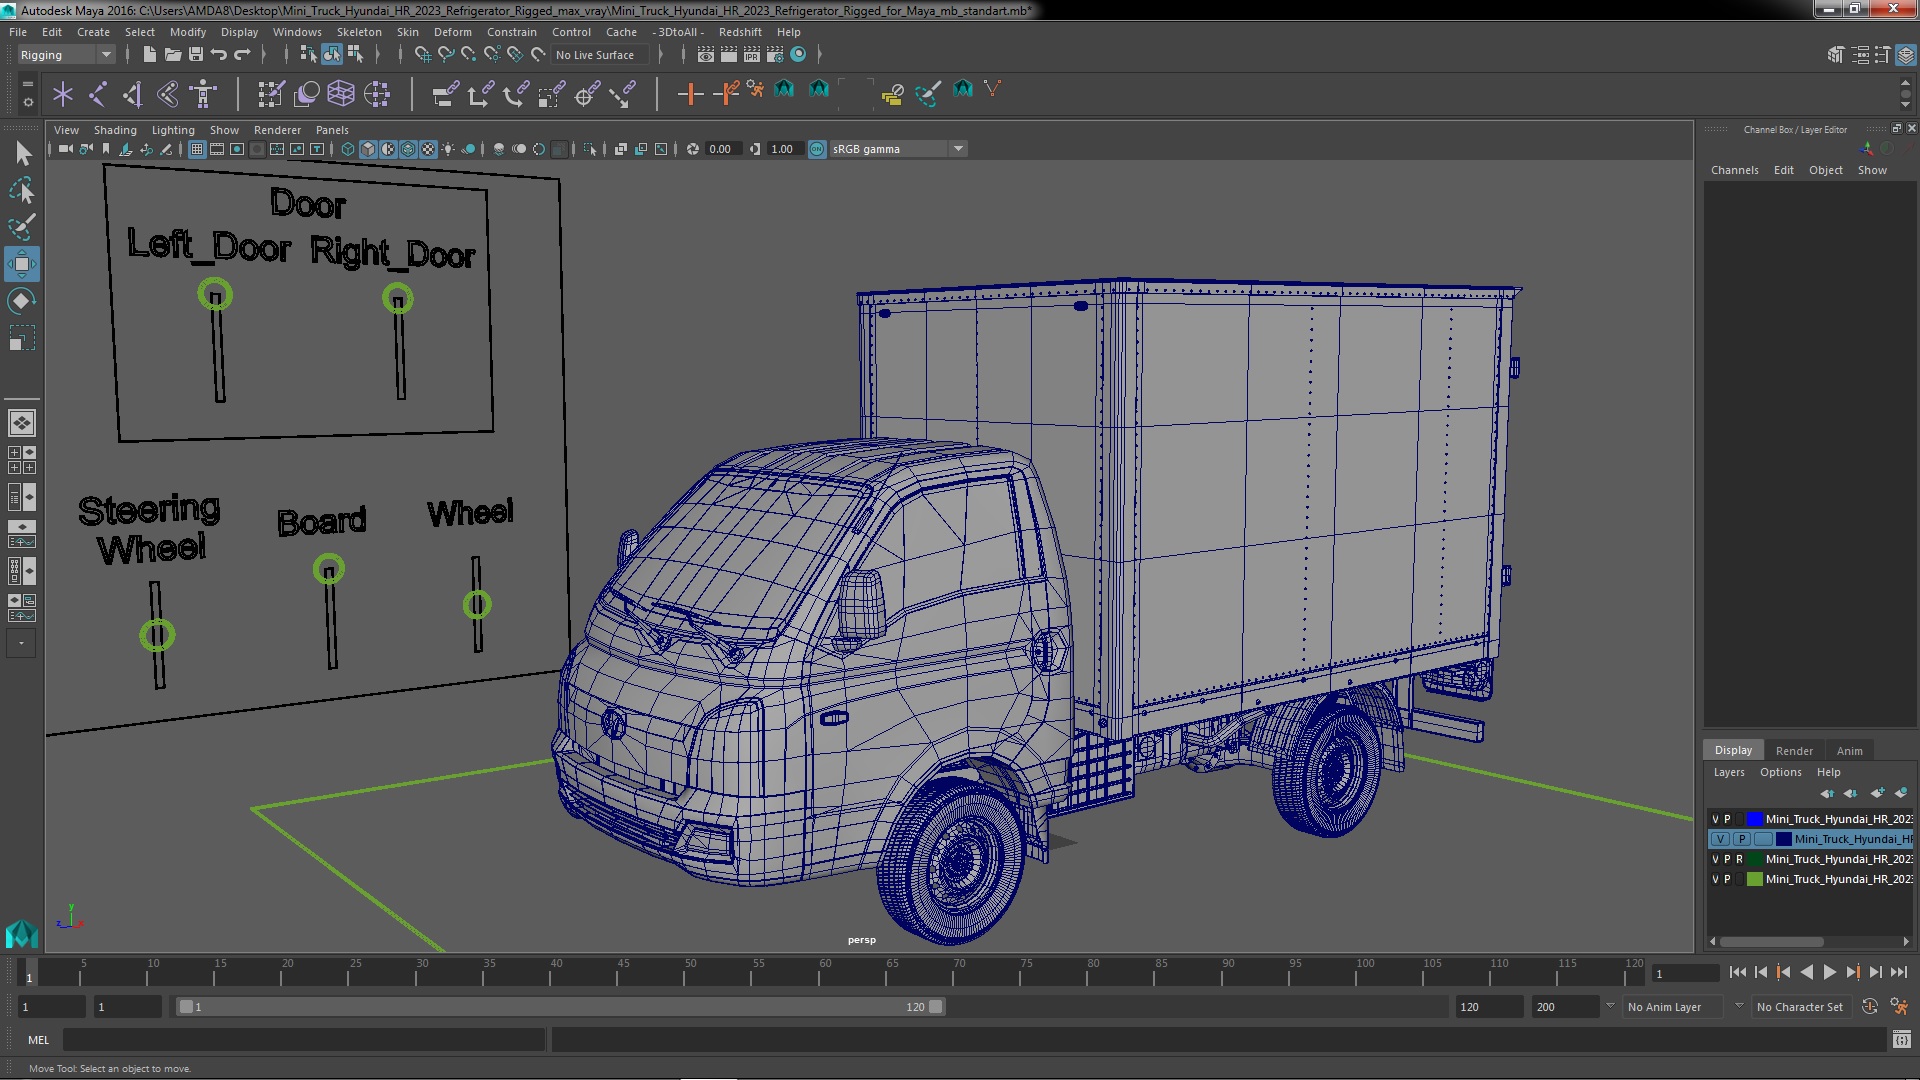Viewport: 1920px width, 1080px height.
Task: Open the Constrain menu
Action: coord(512,32)
